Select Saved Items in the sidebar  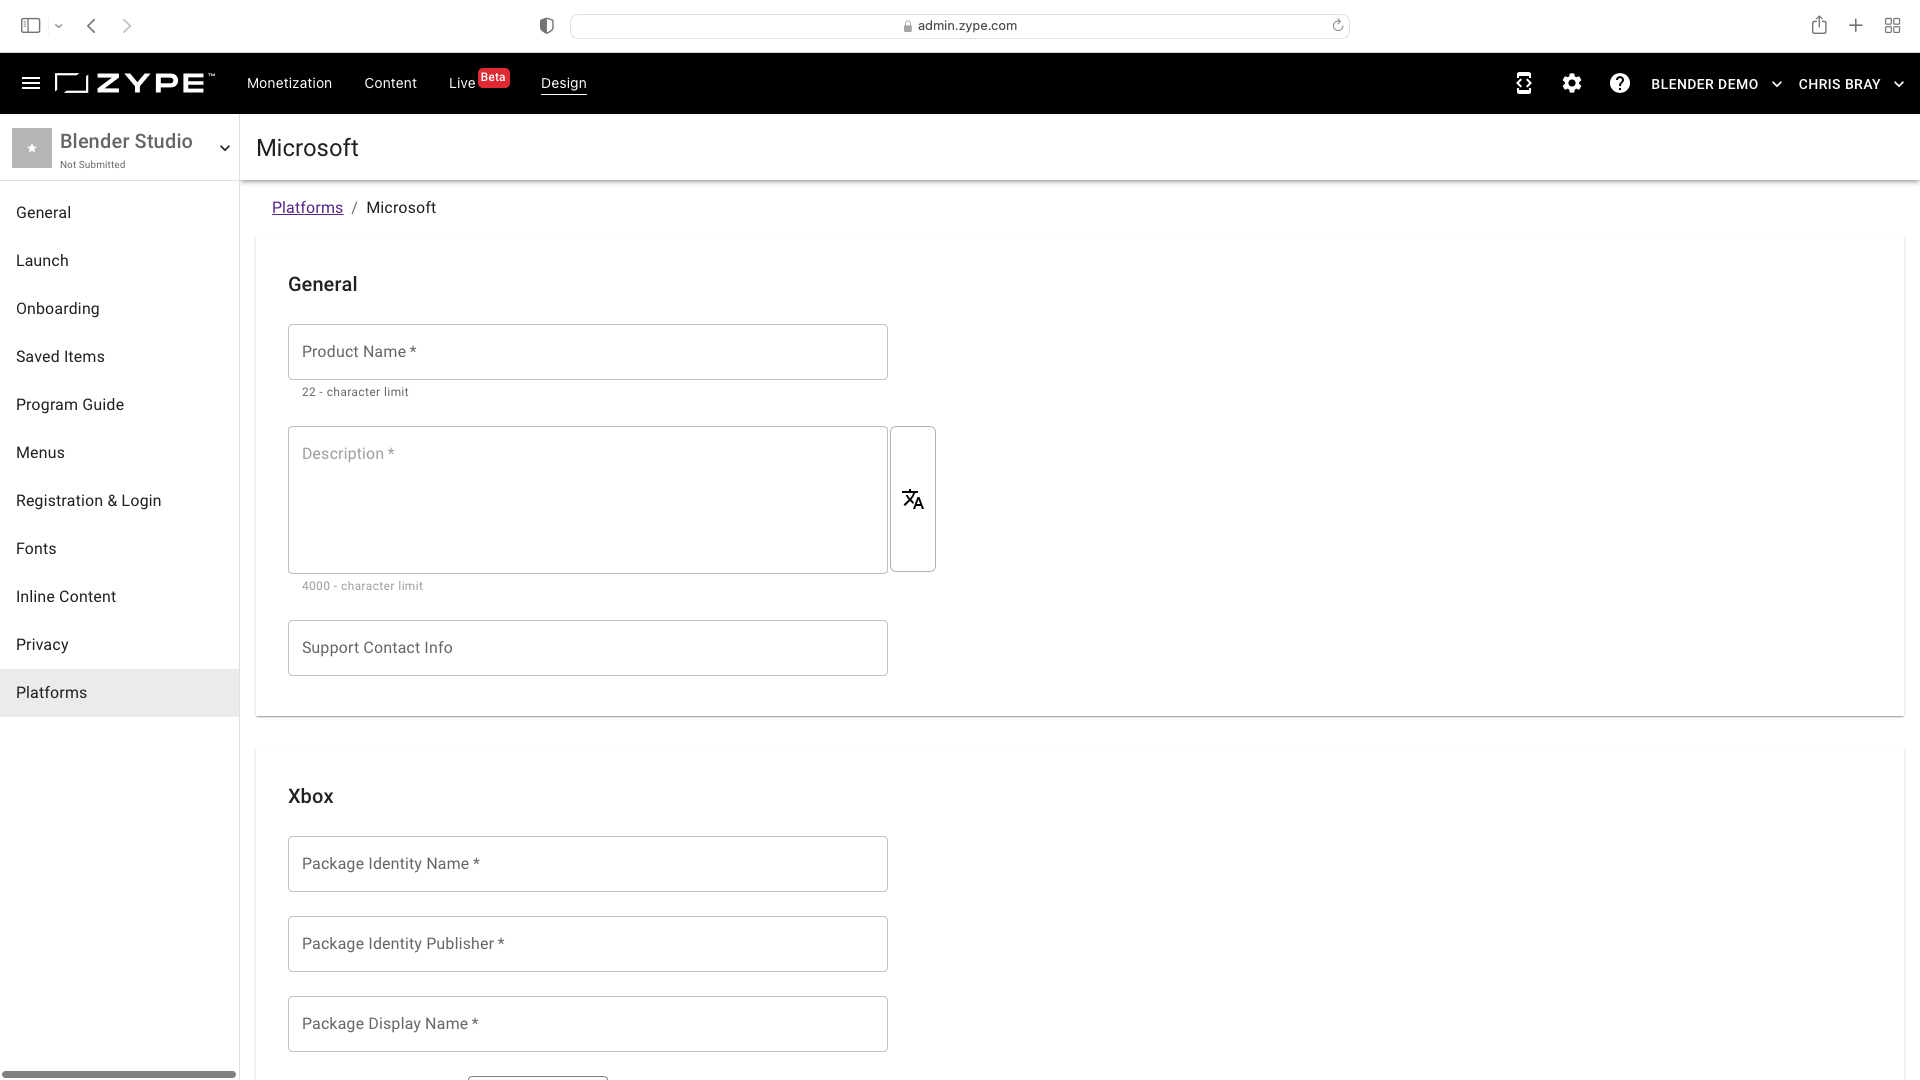[119, 357]
